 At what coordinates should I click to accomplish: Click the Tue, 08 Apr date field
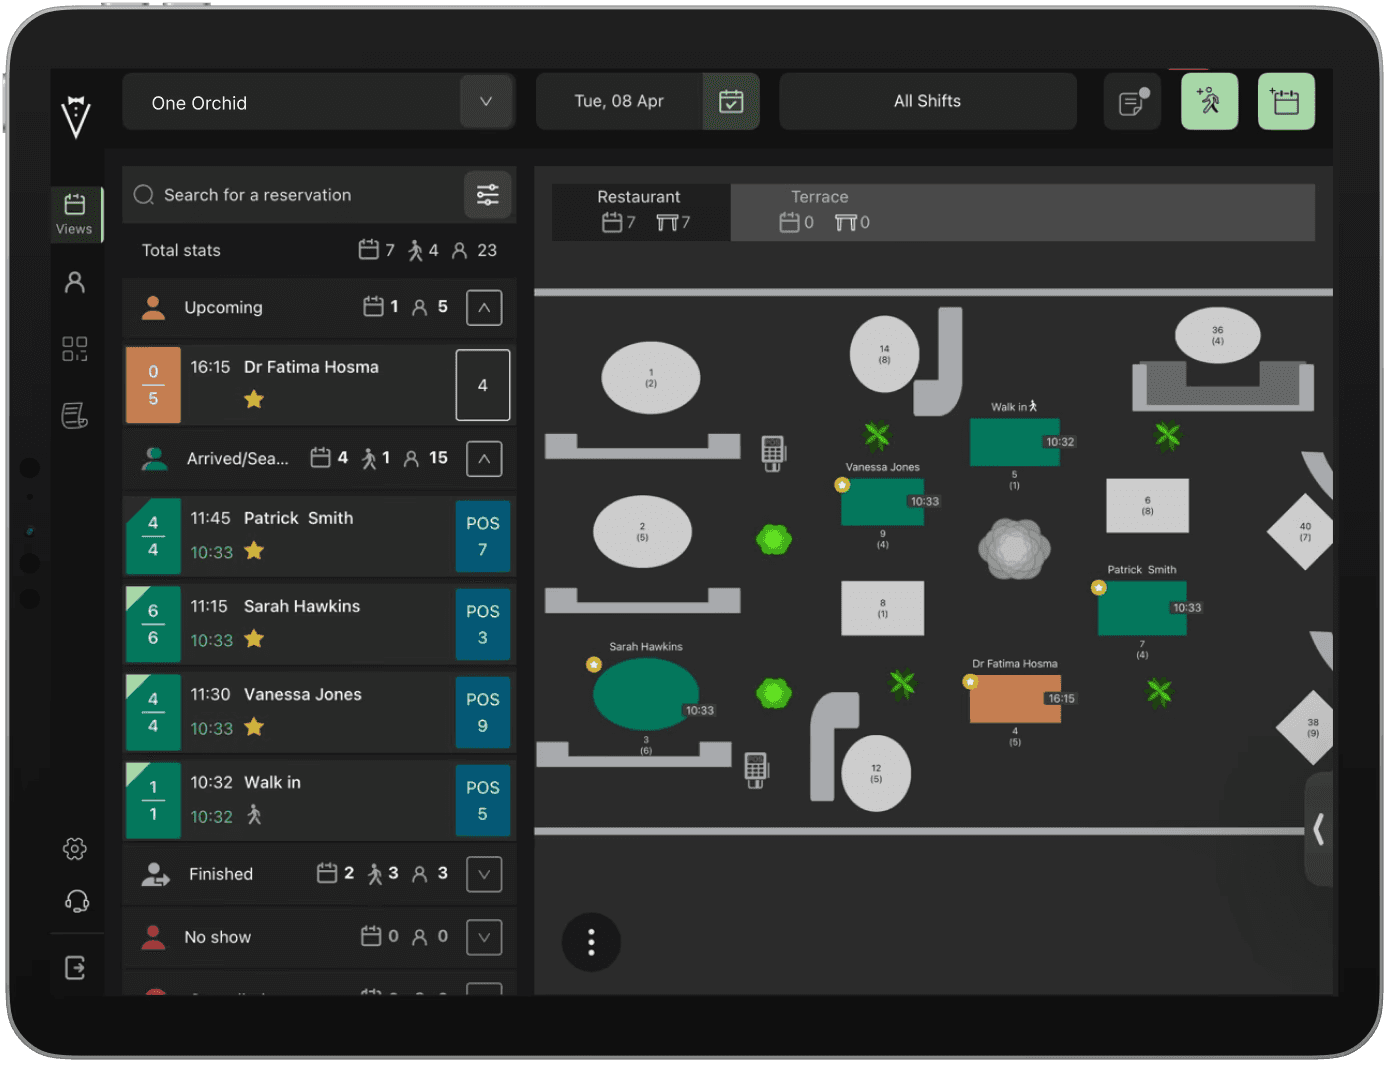(619, 101)
